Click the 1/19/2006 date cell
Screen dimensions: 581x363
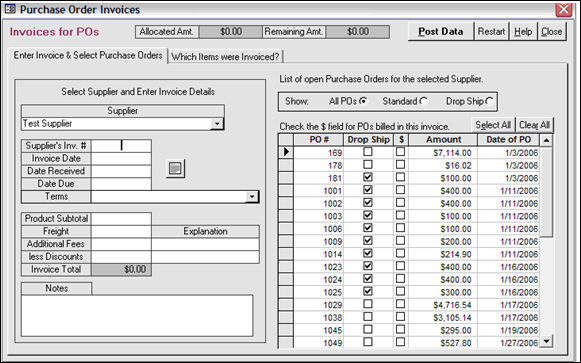point(508,330)
